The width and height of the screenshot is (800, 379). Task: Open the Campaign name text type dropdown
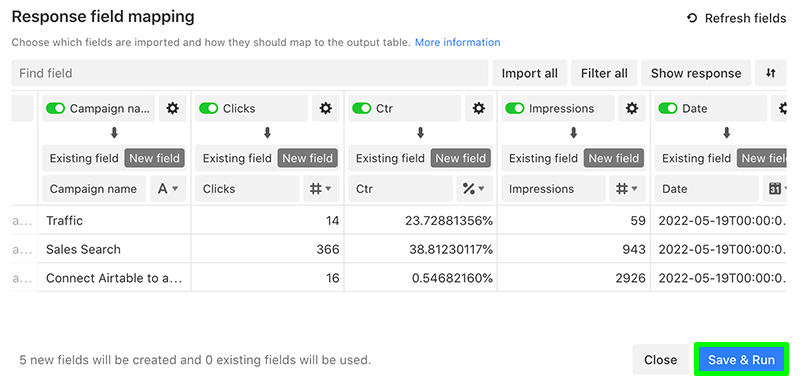pos(168,189)
